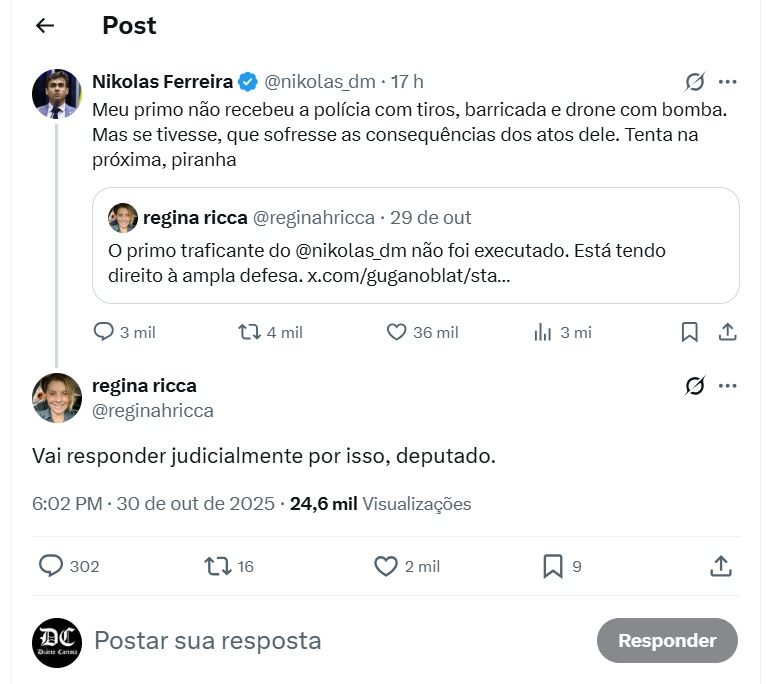This screenshot has width=766, height=684.
Task: Click Grok icon on regina ricca's reply
Action: [x=694, y=385]
